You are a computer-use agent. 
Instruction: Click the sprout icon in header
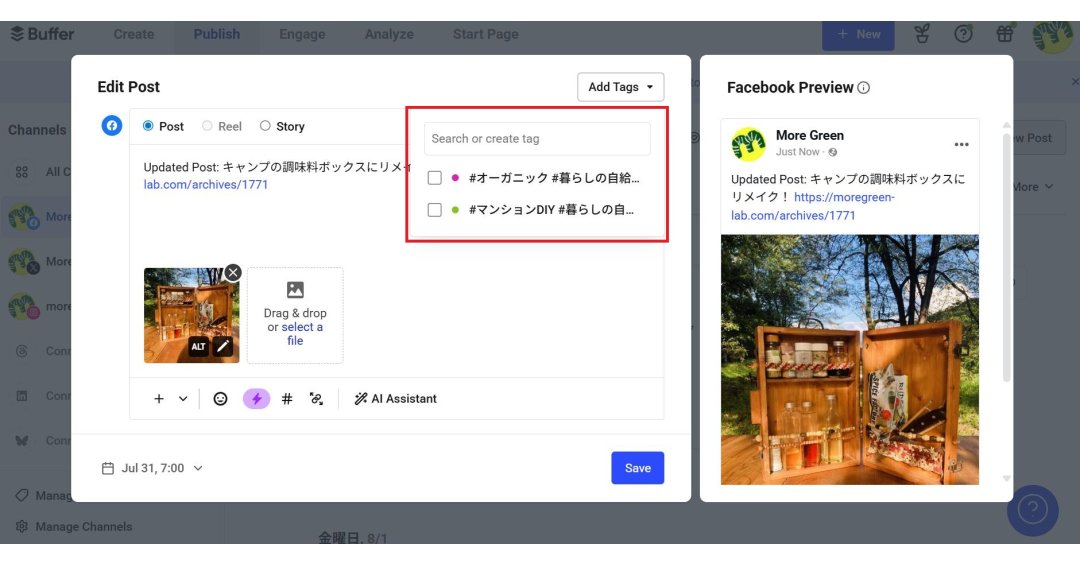click(922, 33)
